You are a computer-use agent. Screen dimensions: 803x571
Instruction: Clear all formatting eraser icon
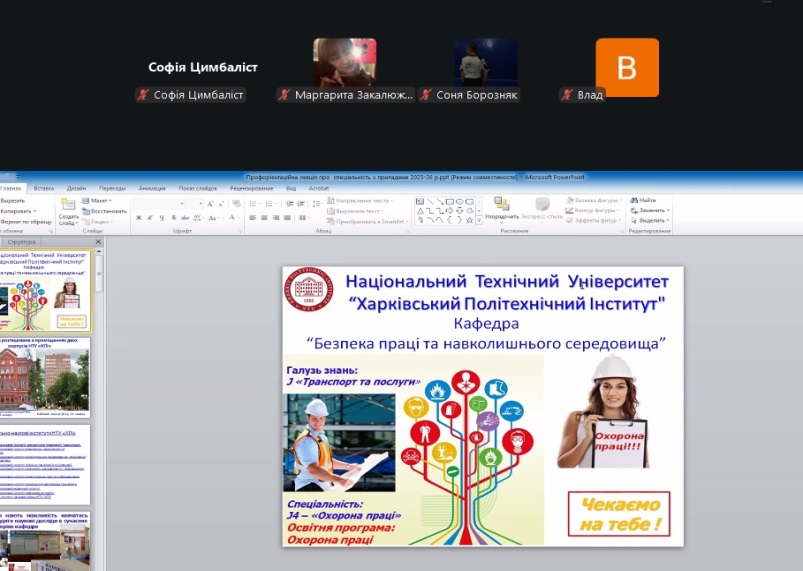tap(236, 204)
